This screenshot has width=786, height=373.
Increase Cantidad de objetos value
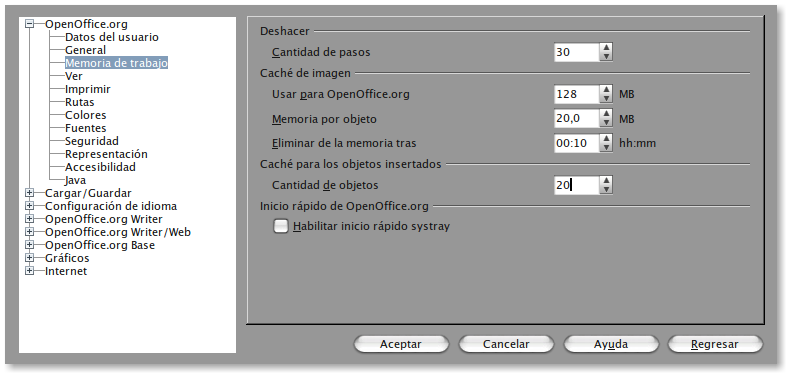point(607,180)
